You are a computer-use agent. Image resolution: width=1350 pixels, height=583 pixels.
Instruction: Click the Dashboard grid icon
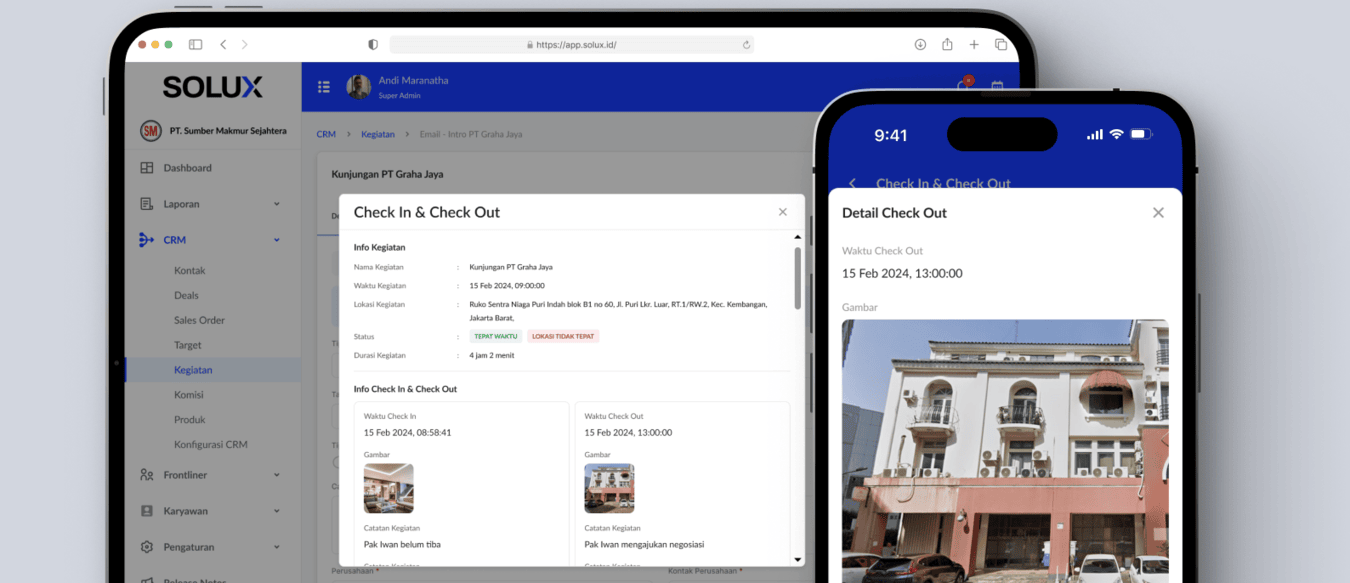[147, 168]
